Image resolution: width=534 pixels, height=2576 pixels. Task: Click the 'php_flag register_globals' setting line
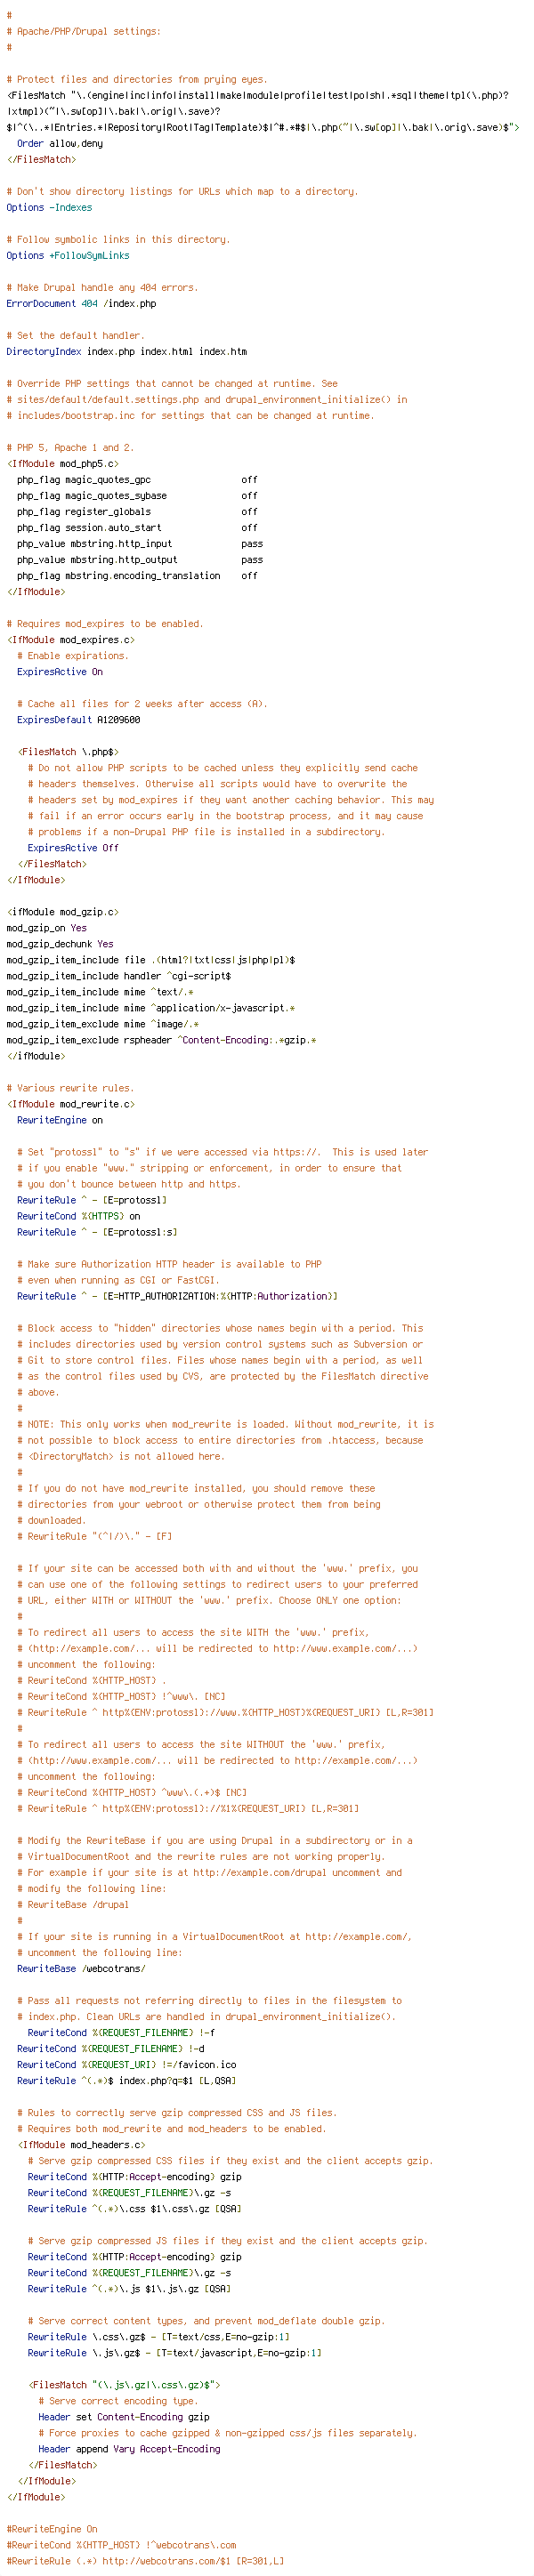[137, 512]
